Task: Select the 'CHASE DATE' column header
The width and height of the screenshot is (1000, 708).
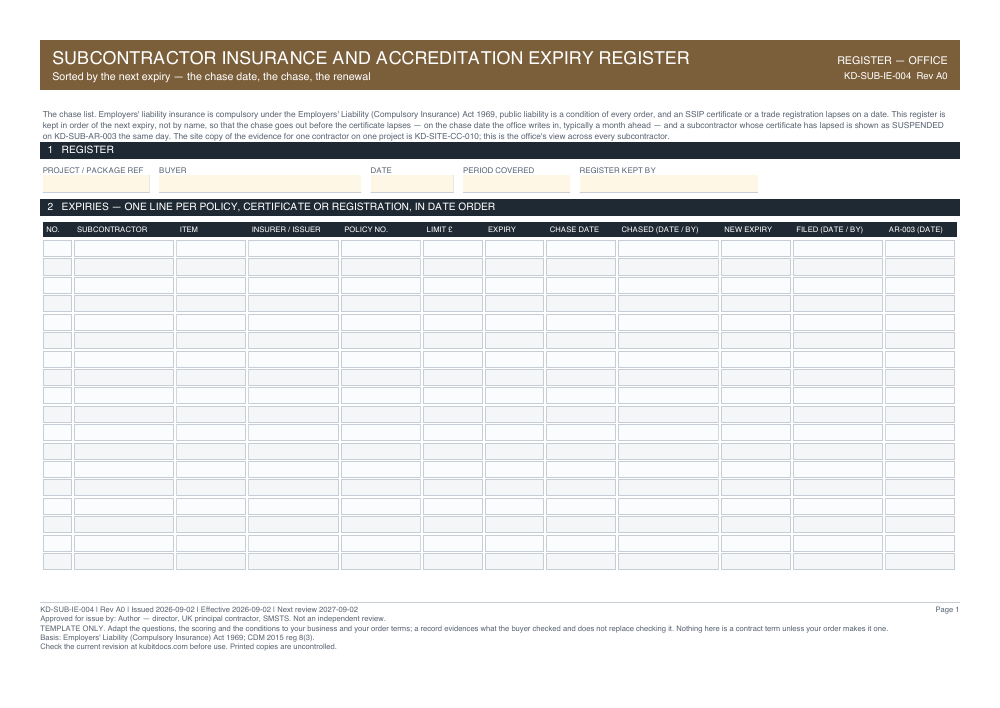Action: click(574, 230)
